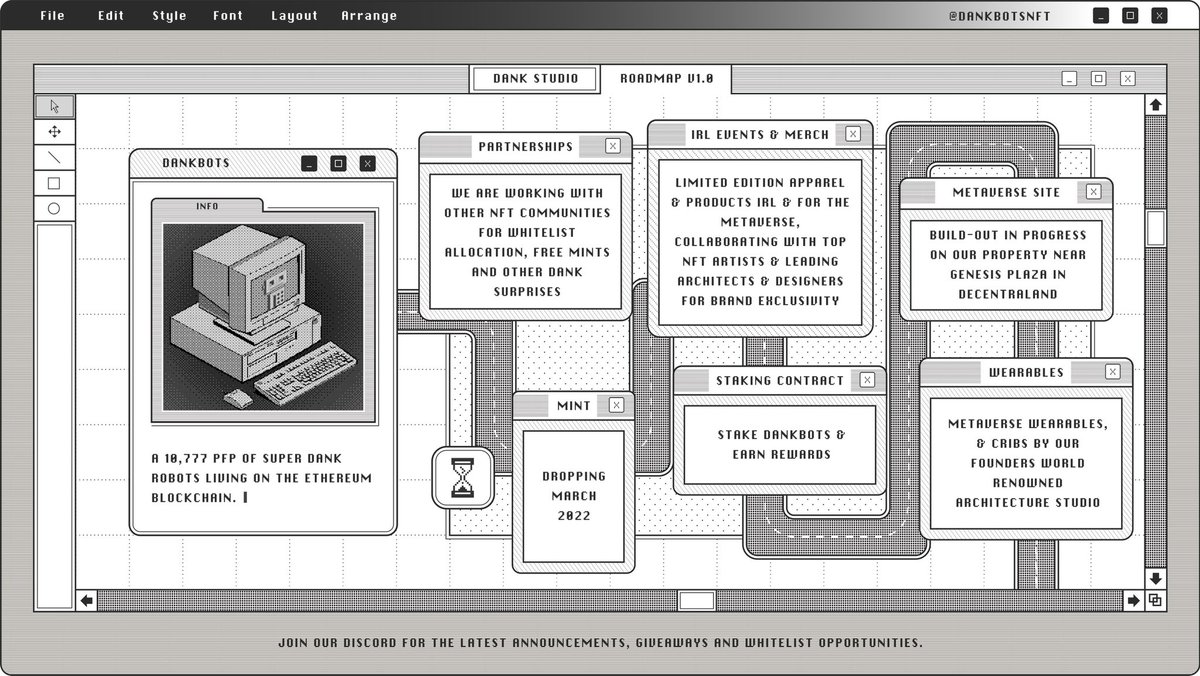Click the Dankbots description text field
This screenshot has height=676, width=1200.
261,476
